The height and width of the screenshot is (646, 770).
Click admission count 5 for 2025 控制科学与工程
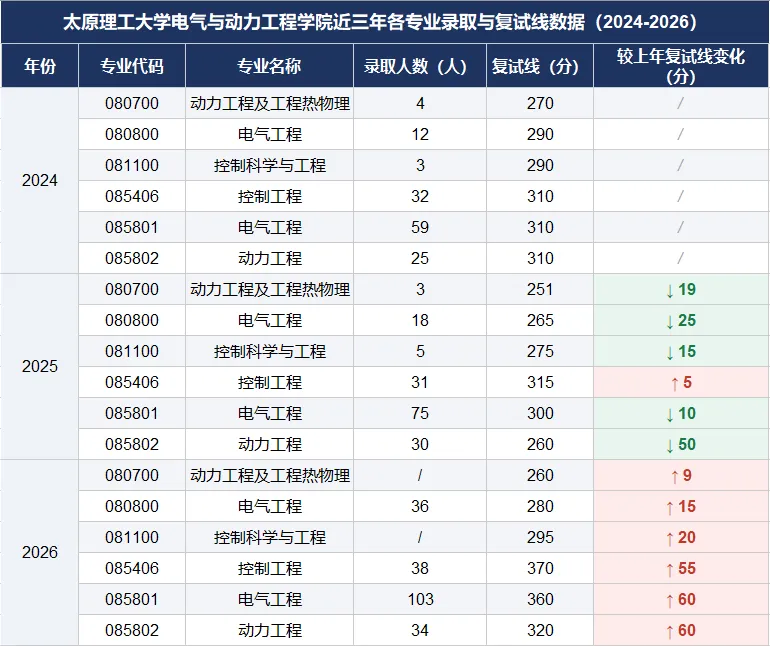tap(420, 351)
